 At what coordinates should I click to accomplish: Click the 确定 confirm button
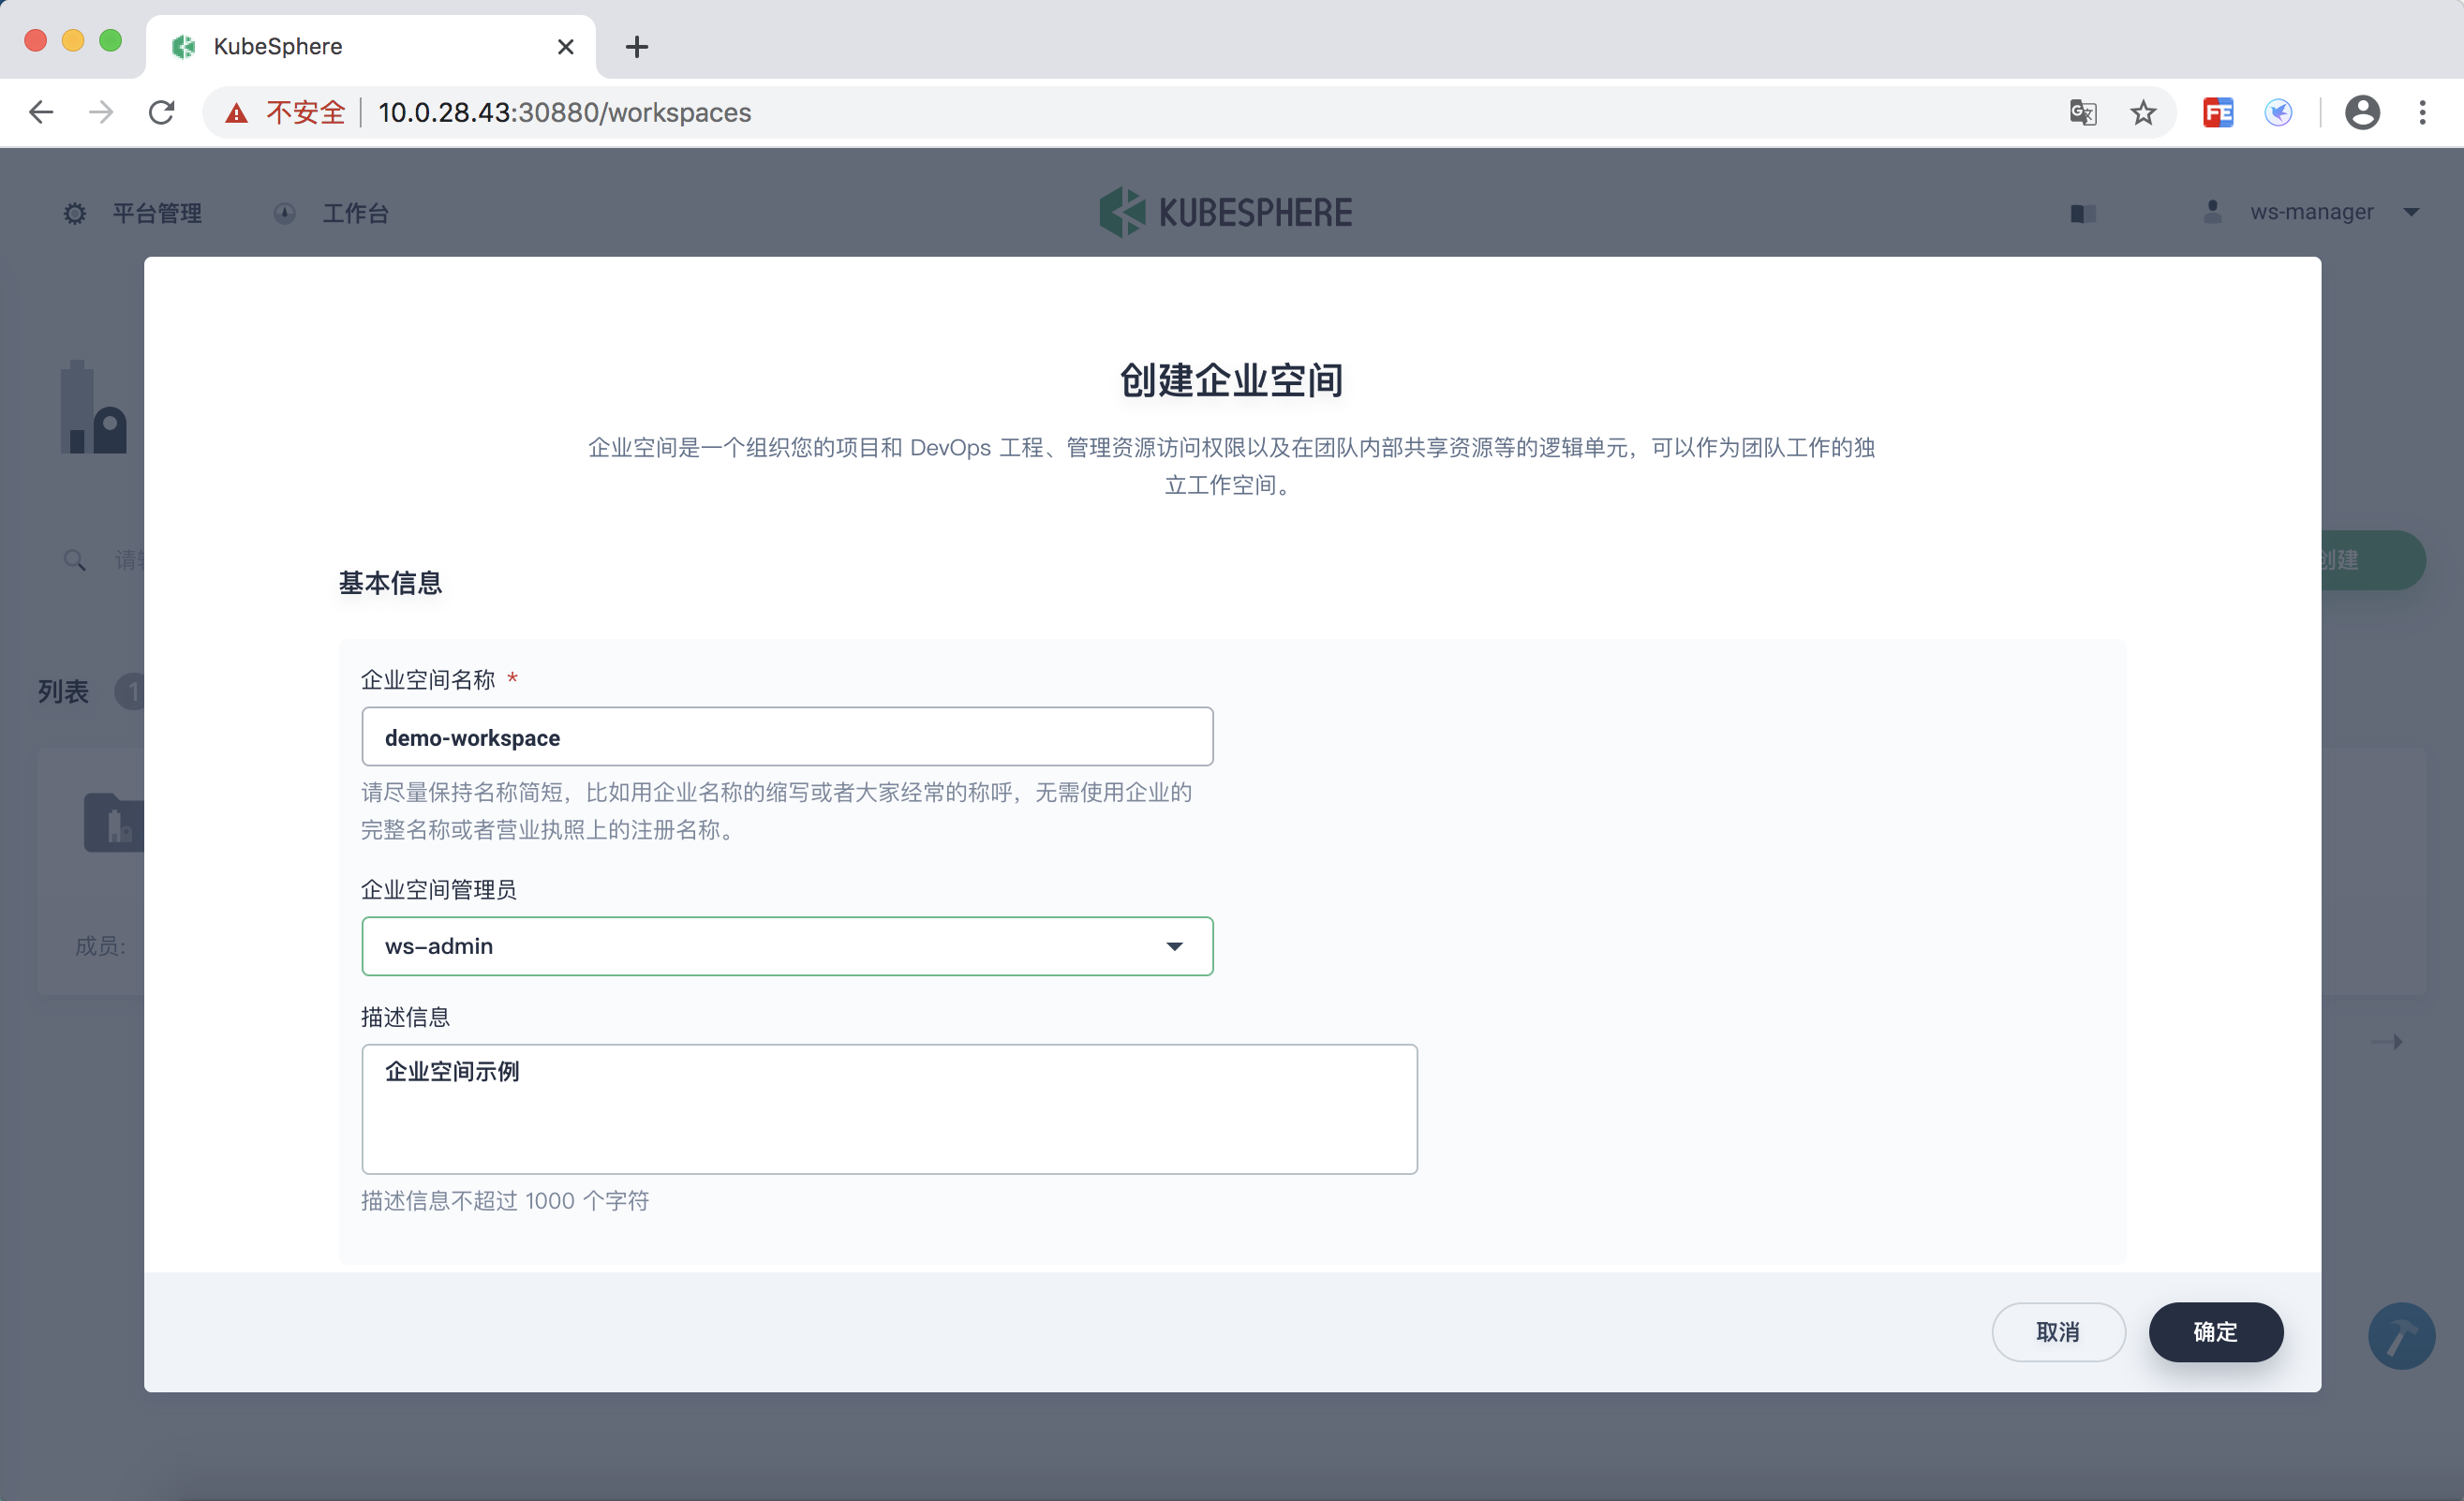(2215, 1332)
